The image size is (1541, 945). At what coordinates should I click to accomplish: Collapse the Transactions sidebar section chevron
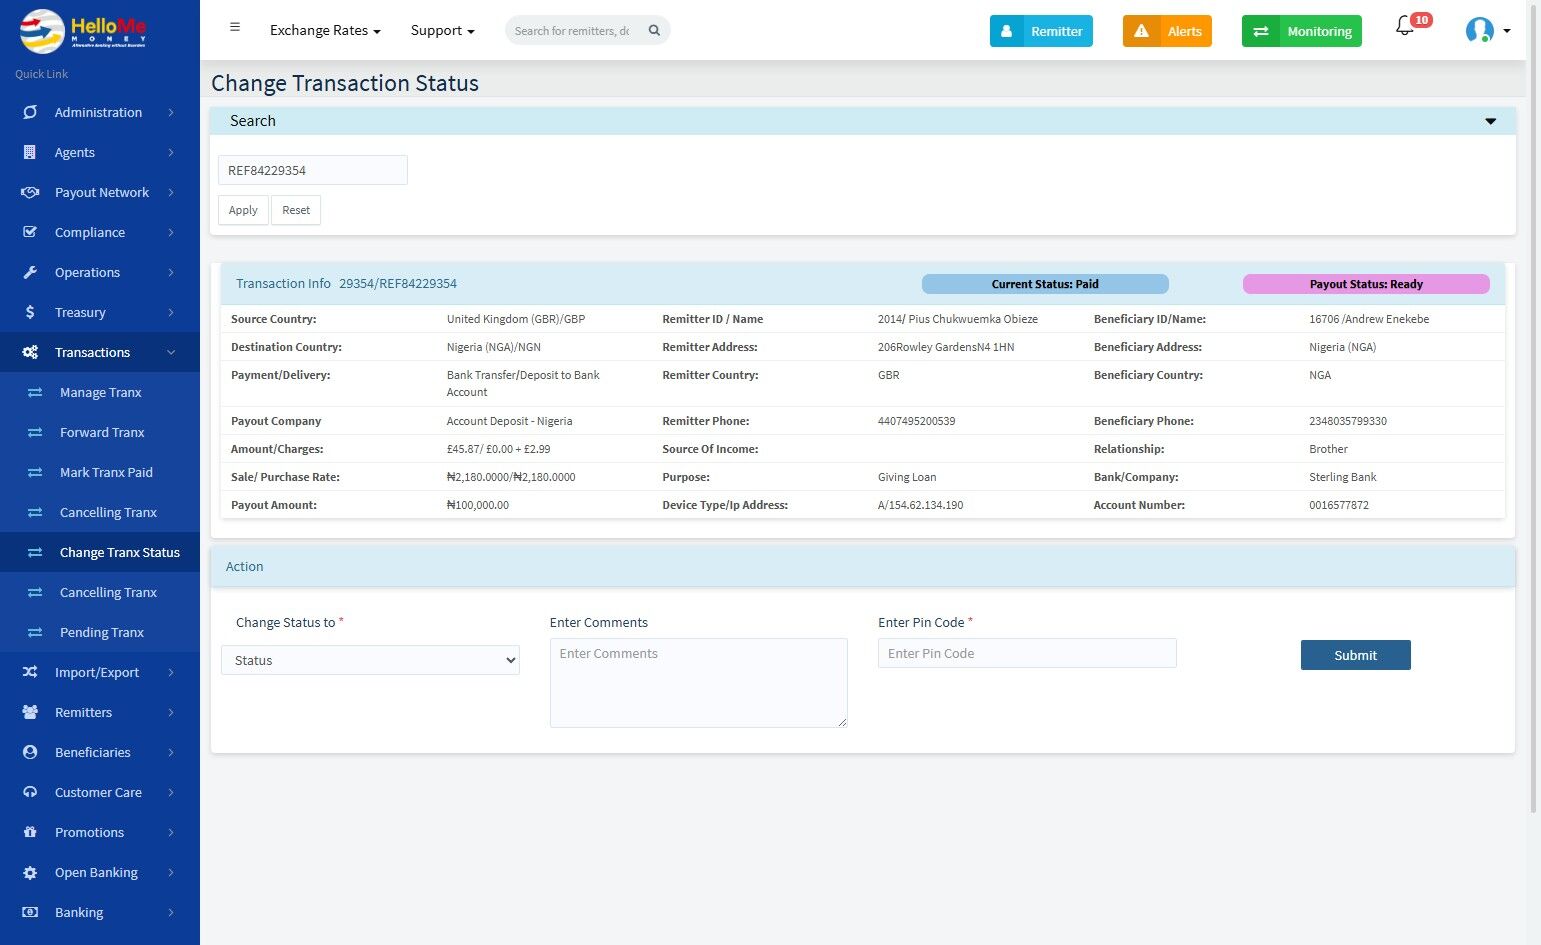pos(171,352)
